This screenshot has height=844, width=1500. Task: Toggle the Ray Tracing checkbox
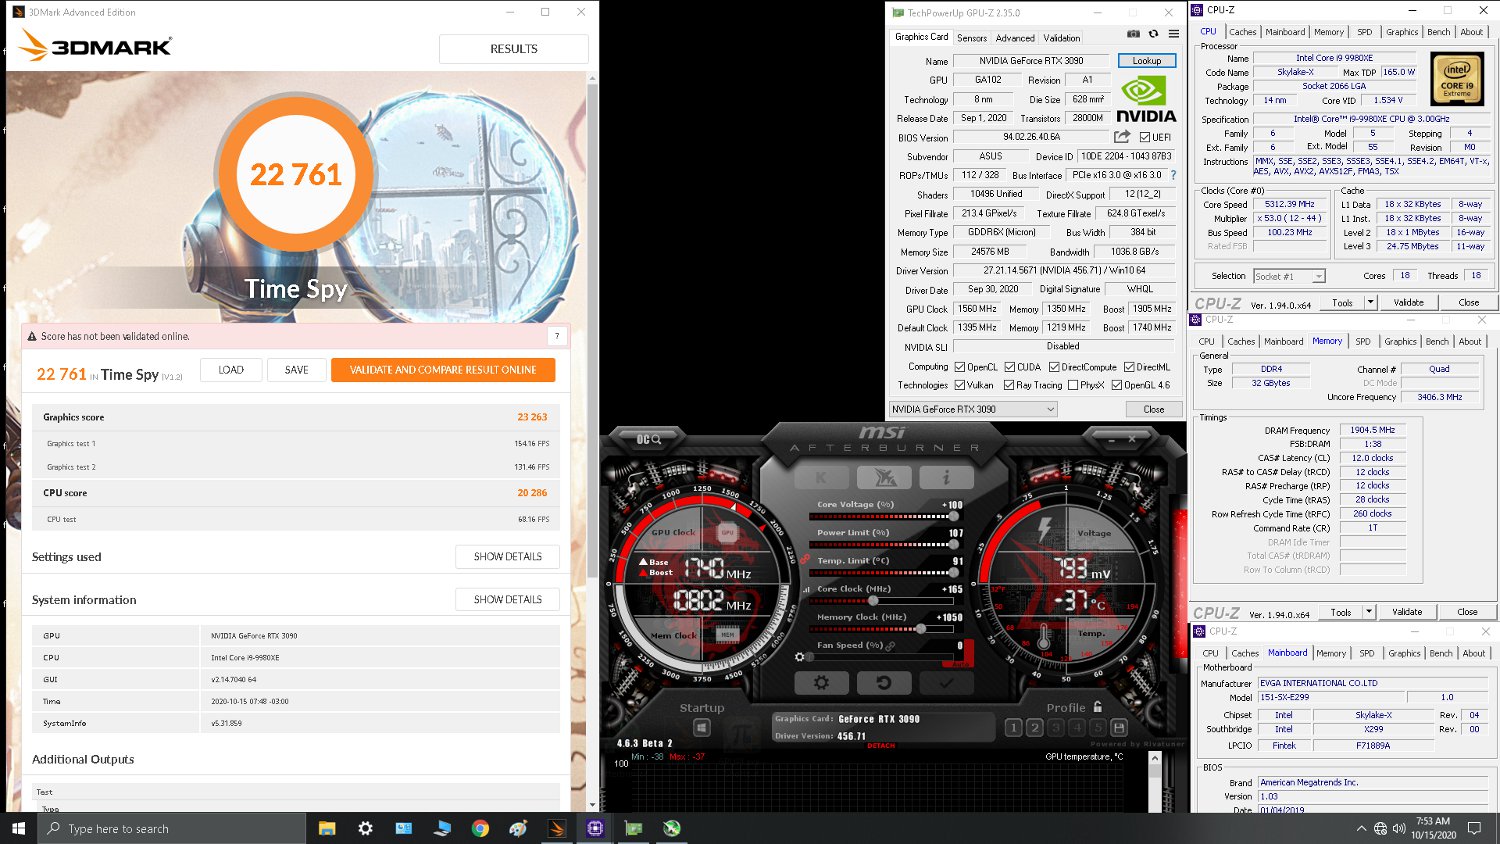[1010, 385]
